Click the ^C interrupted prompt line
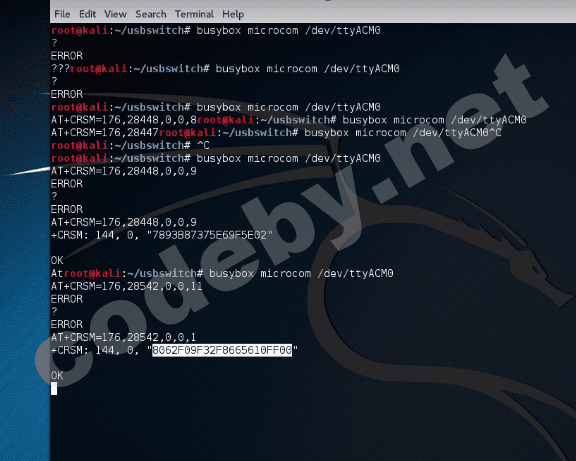The image size is (576, 461). 130,145
